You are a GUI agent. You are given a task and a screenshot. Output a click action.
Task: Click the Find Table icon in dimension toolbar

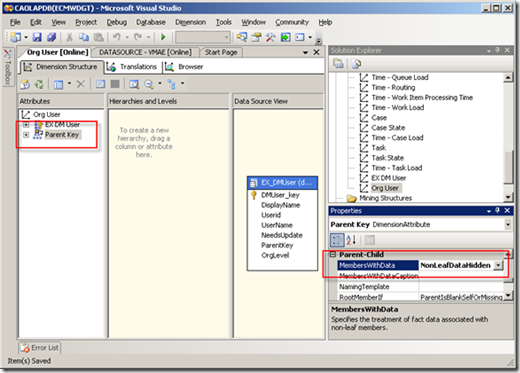coord(134,84)
